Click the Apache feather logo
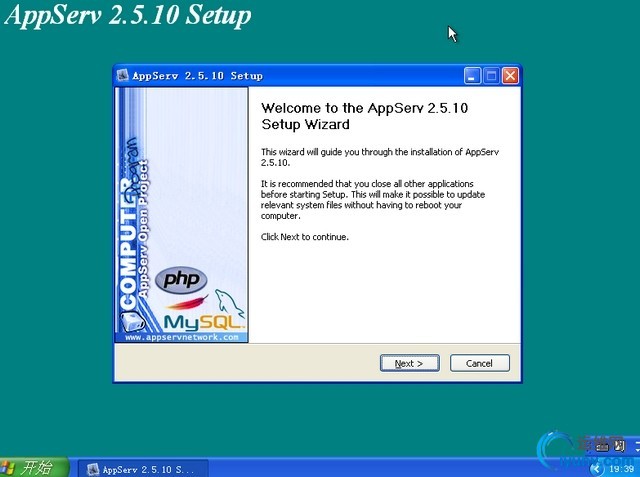 (187, 303)
